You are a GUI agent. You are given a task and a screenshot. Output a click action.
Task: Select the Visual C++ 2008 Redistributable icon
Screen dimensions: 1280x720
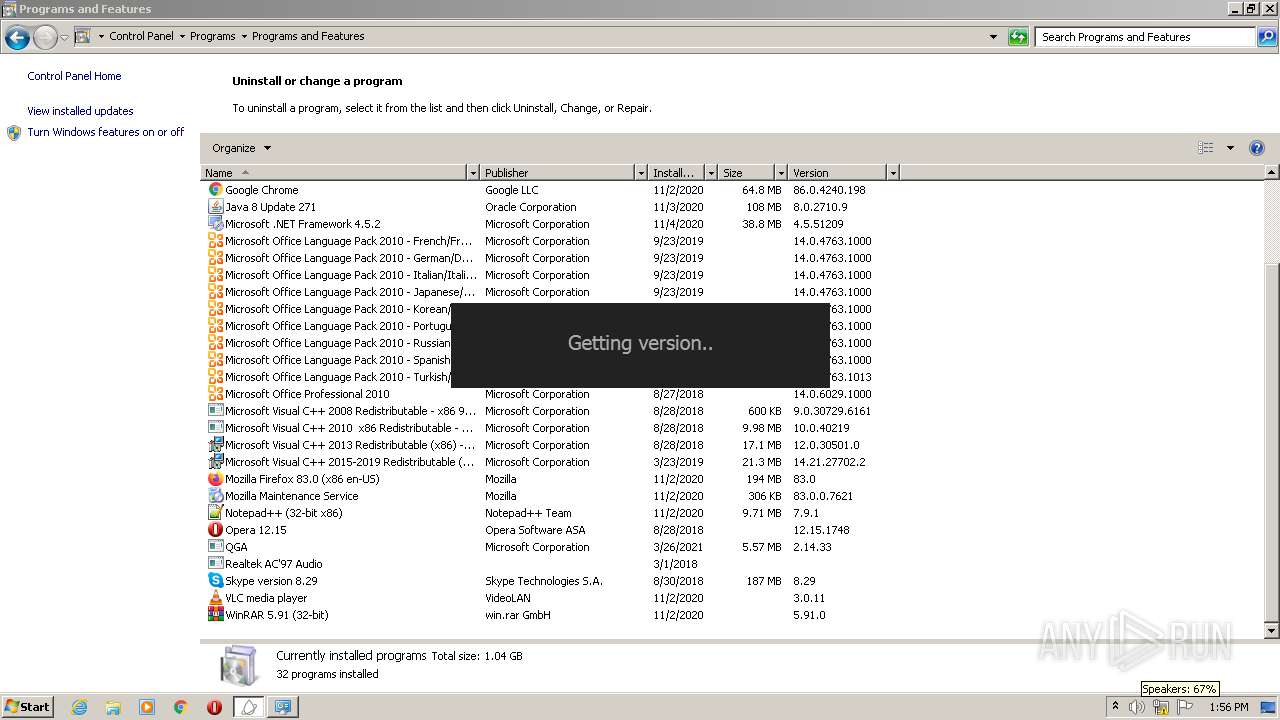[x=215, y=411]
